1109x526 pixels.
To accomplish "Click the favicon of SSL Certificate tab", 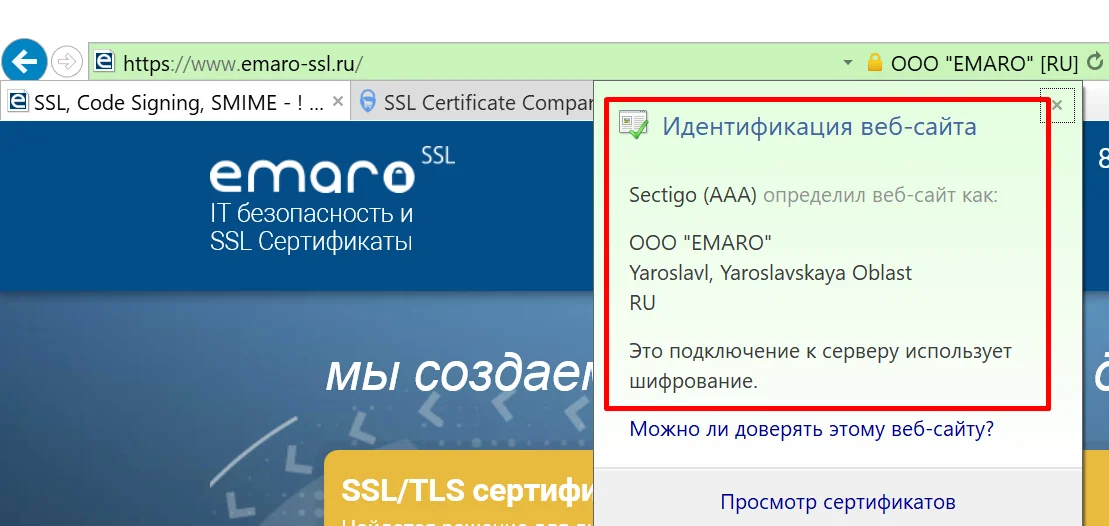I will (367, 102).
